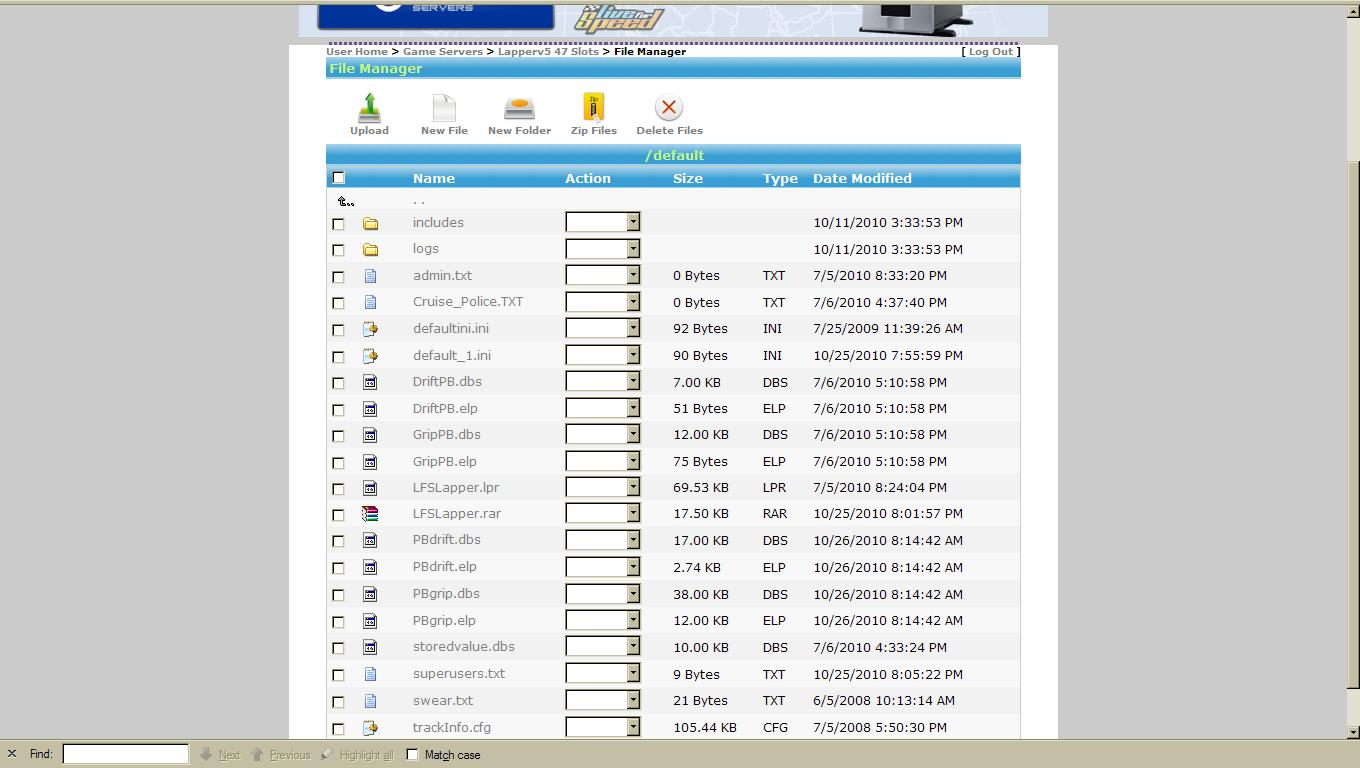Click the Log Out link
Screen dimensions: 1360x768
(x=990, y=51)
